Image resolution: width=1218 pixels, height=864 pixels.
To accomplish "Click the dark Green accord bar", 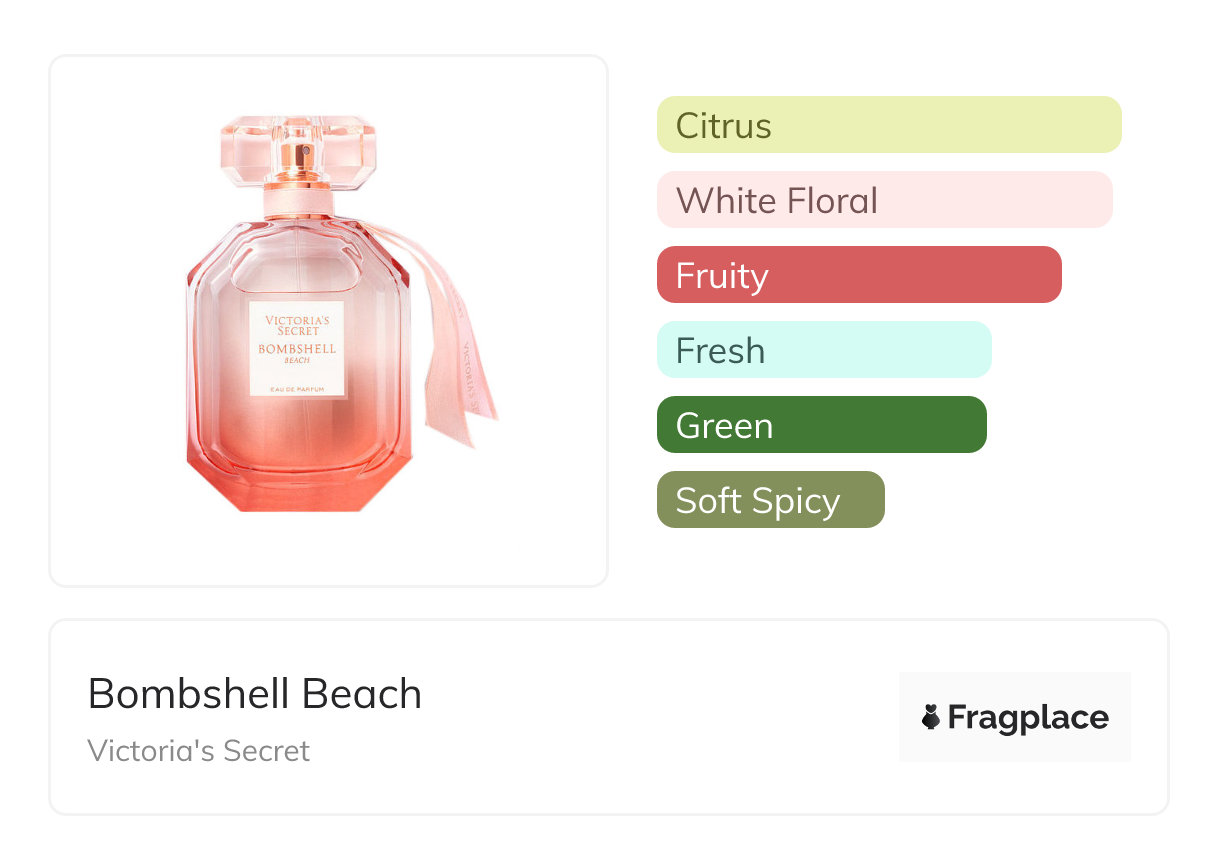I will (821, 425).
